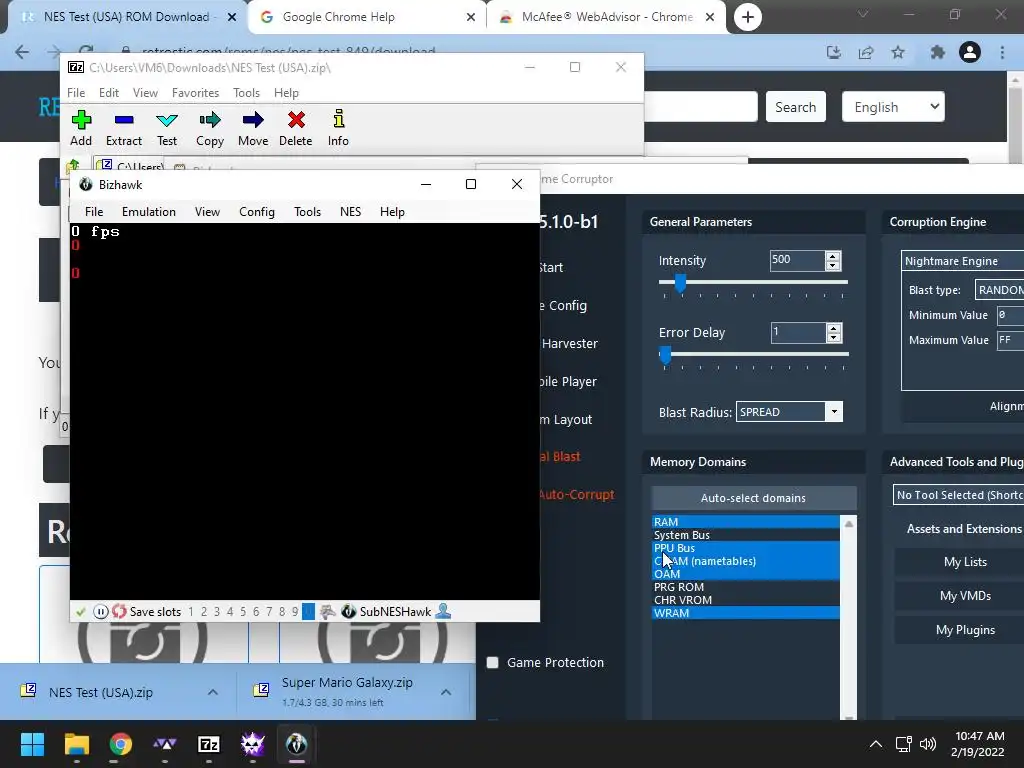
Task: Click the SubNESHawk core icon
Action: pos(349,612)
